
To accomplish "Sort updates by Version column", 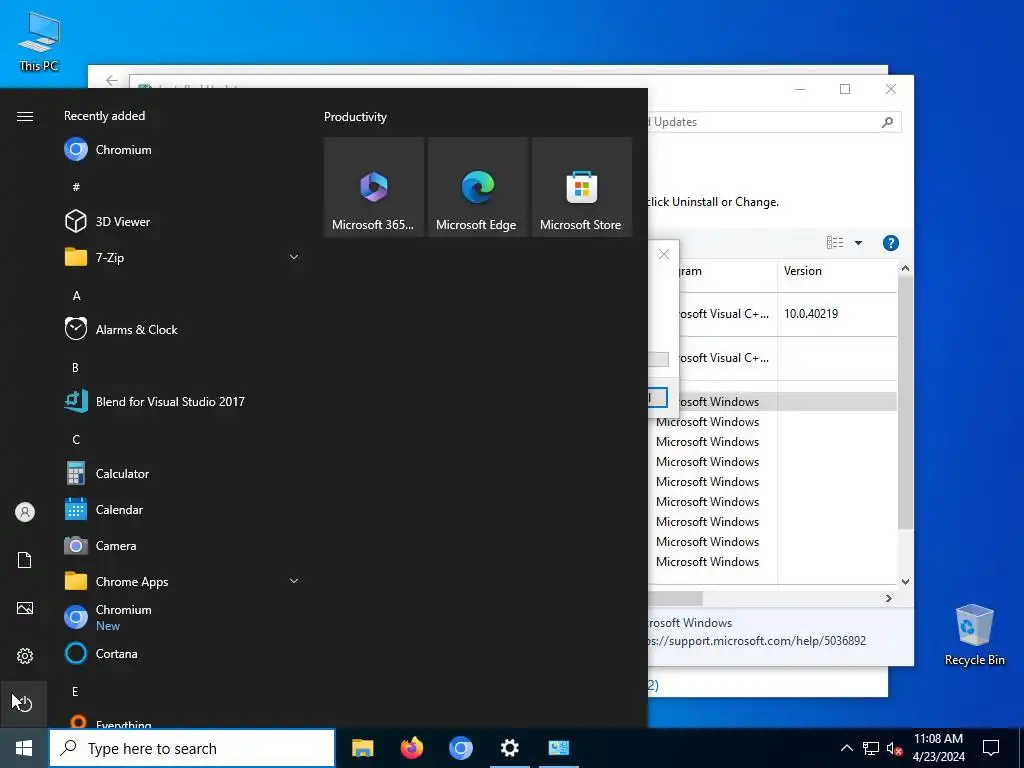I will tap(836, 271).
